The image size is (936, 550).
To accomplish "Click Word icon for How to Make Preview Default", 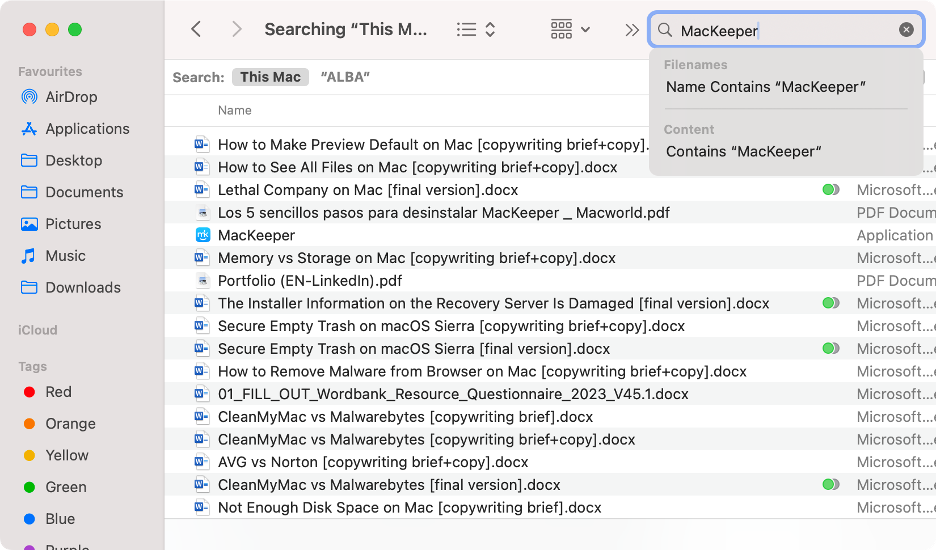I will (x=202, y=145).
